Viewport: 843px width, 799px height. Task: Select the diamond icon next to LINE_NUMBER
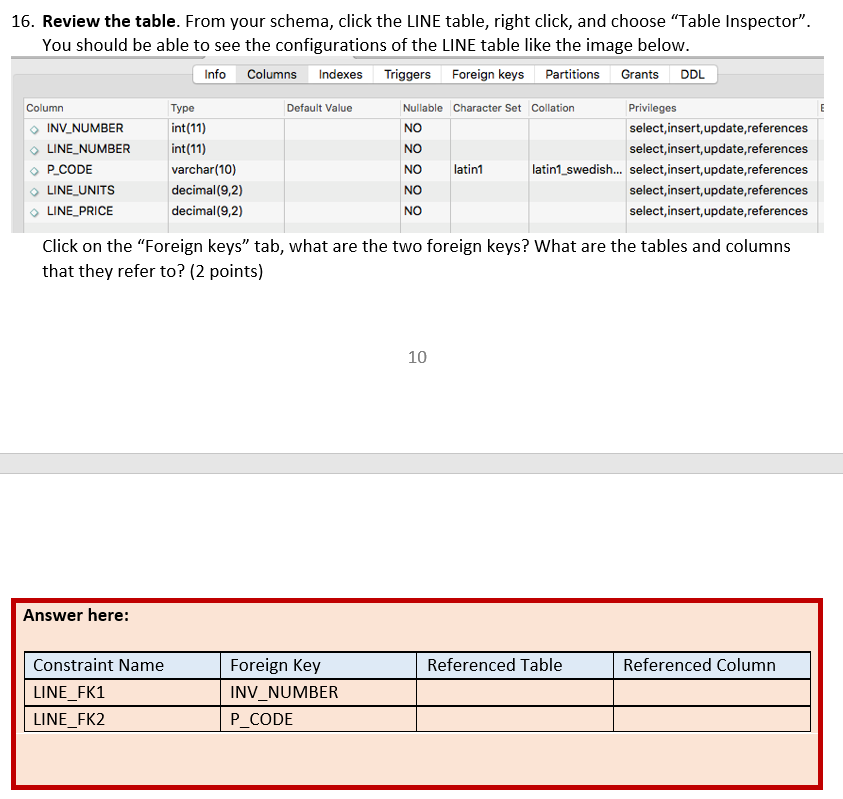click(33, 148)
